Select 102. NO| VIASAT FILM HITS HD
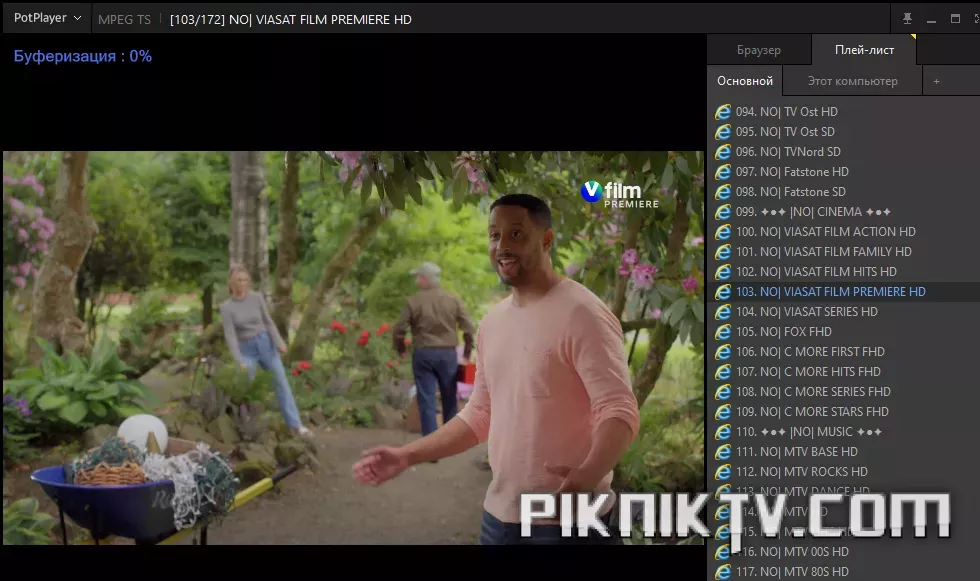 click(844, 272)
